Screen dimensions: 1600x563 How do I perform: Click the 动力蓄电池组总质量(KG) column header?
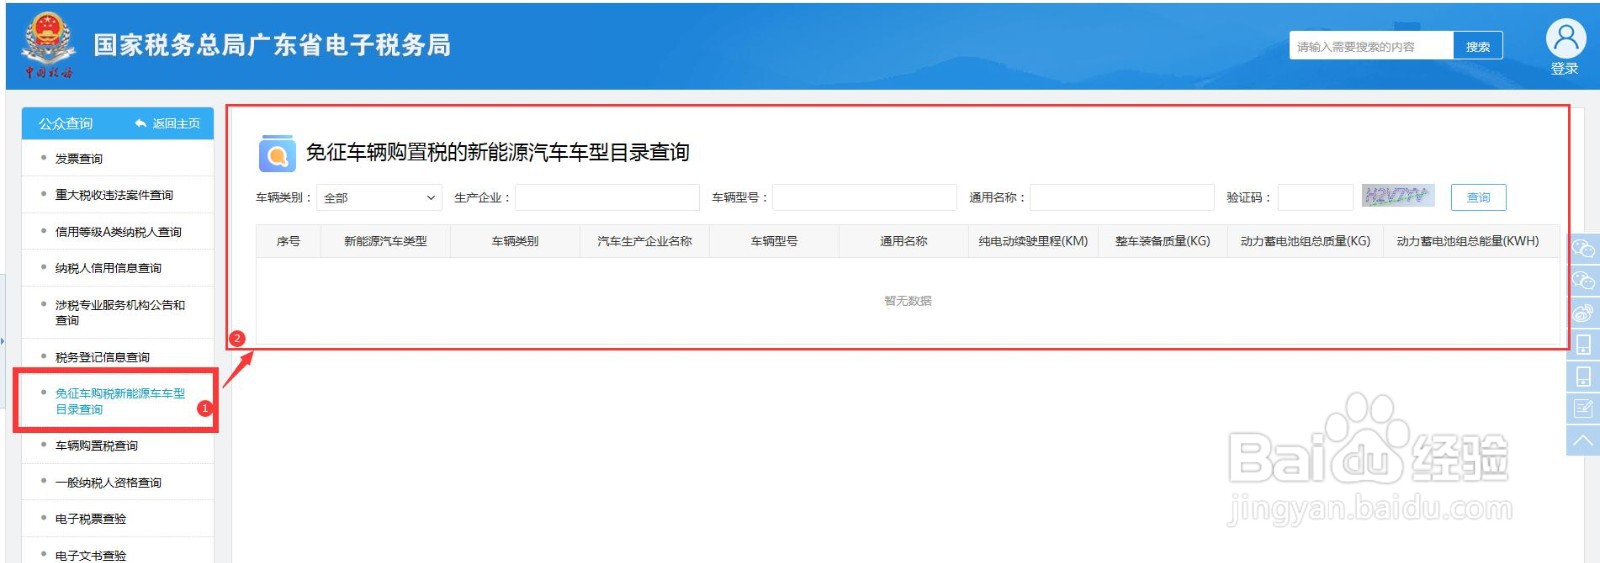[1305, 241]
